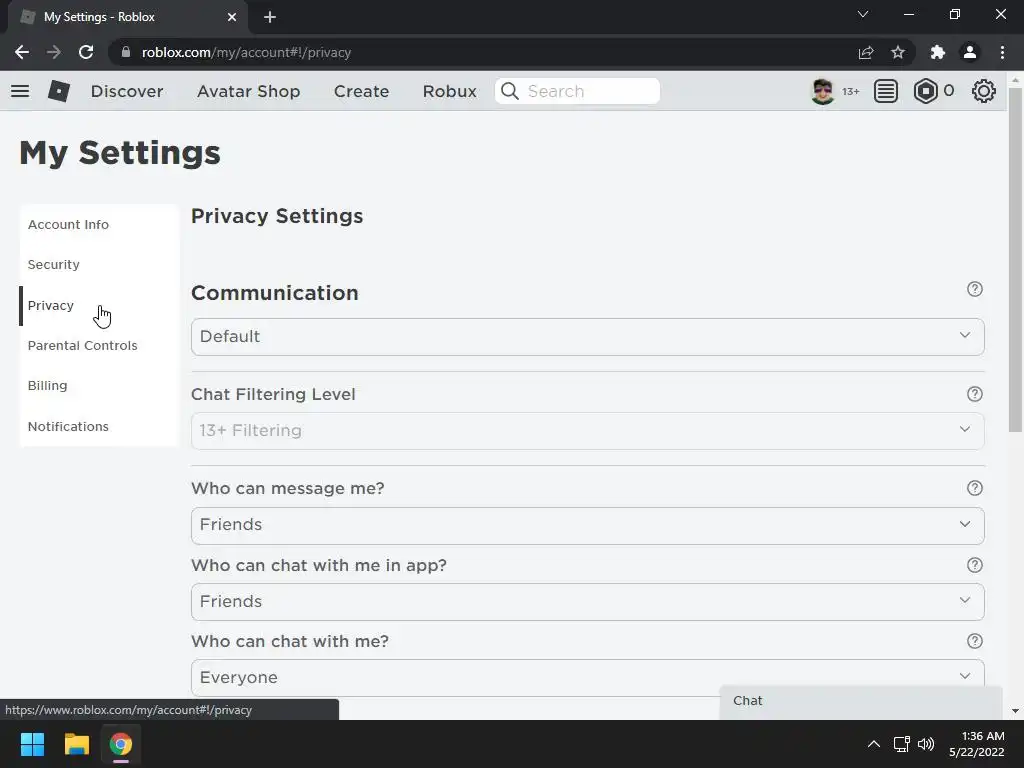The image size is (1024, 768).
Task: Open the Chrome three-dot menu
Action: click(x=1002, y=52)
